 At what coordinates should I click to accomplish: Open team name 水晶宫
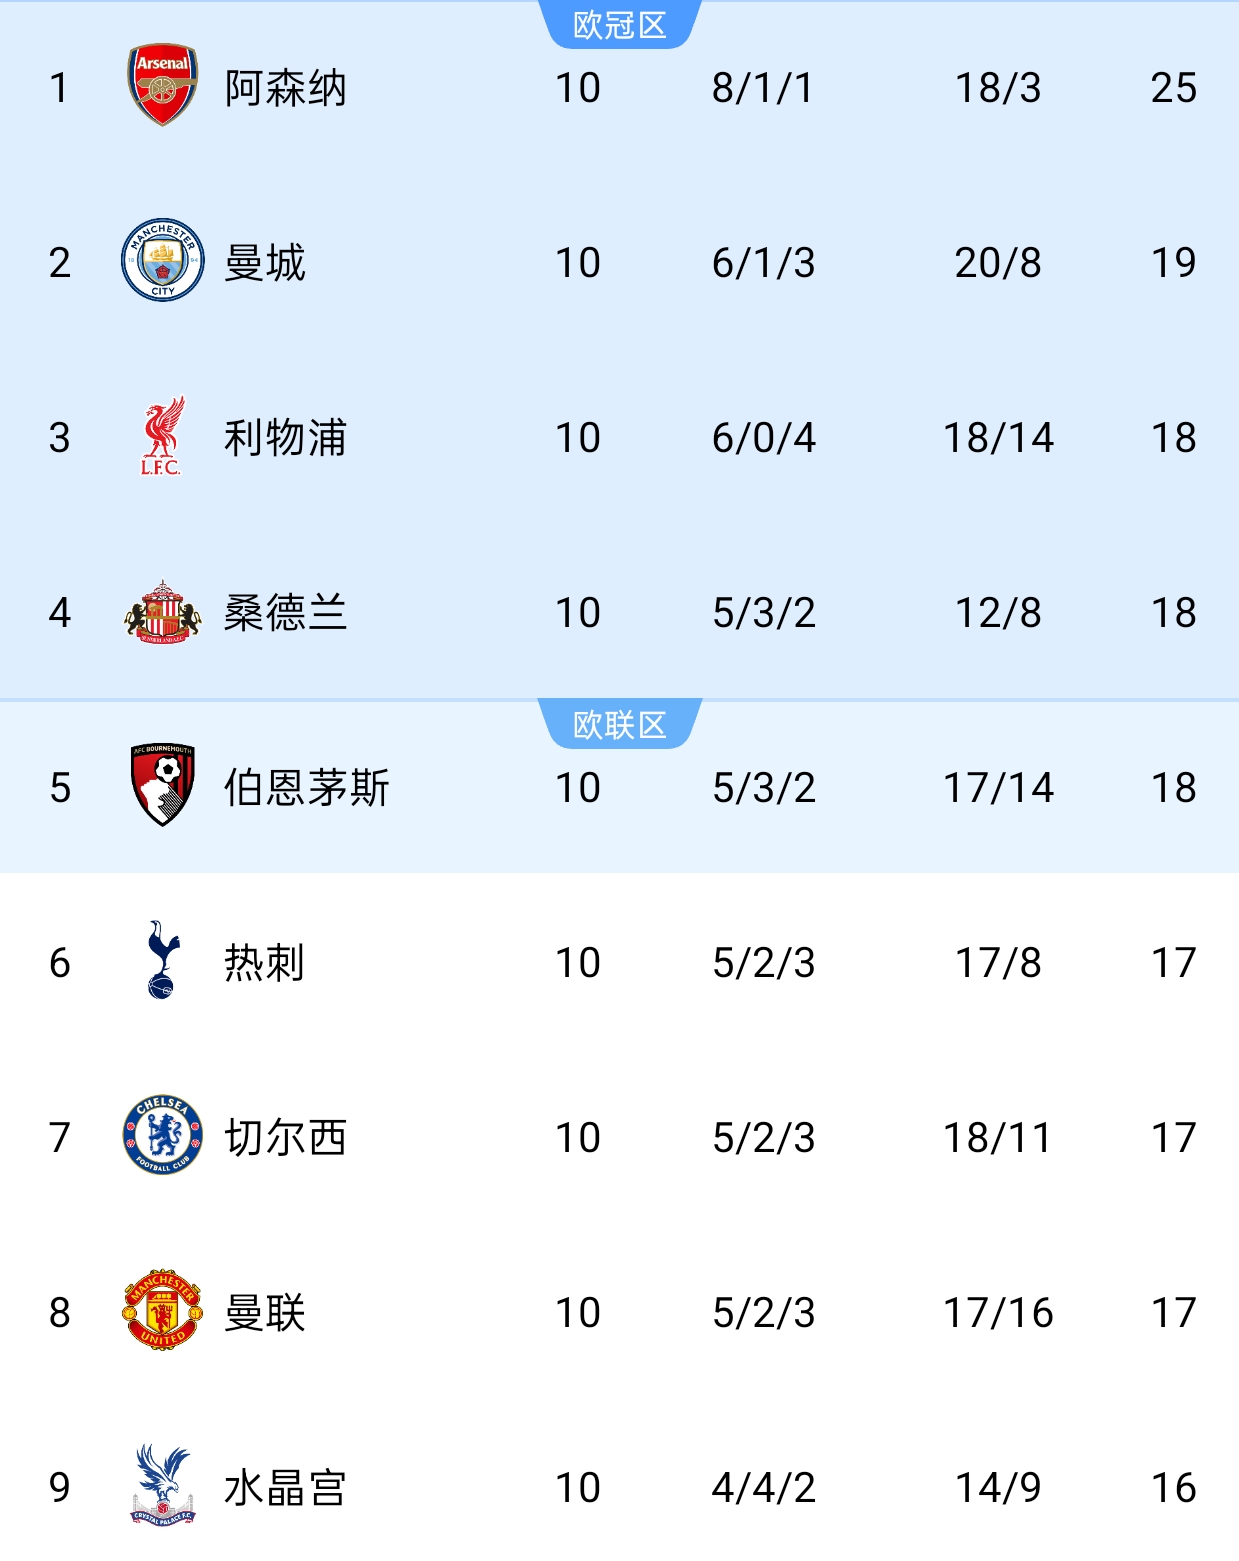[x=285, y=1488]
